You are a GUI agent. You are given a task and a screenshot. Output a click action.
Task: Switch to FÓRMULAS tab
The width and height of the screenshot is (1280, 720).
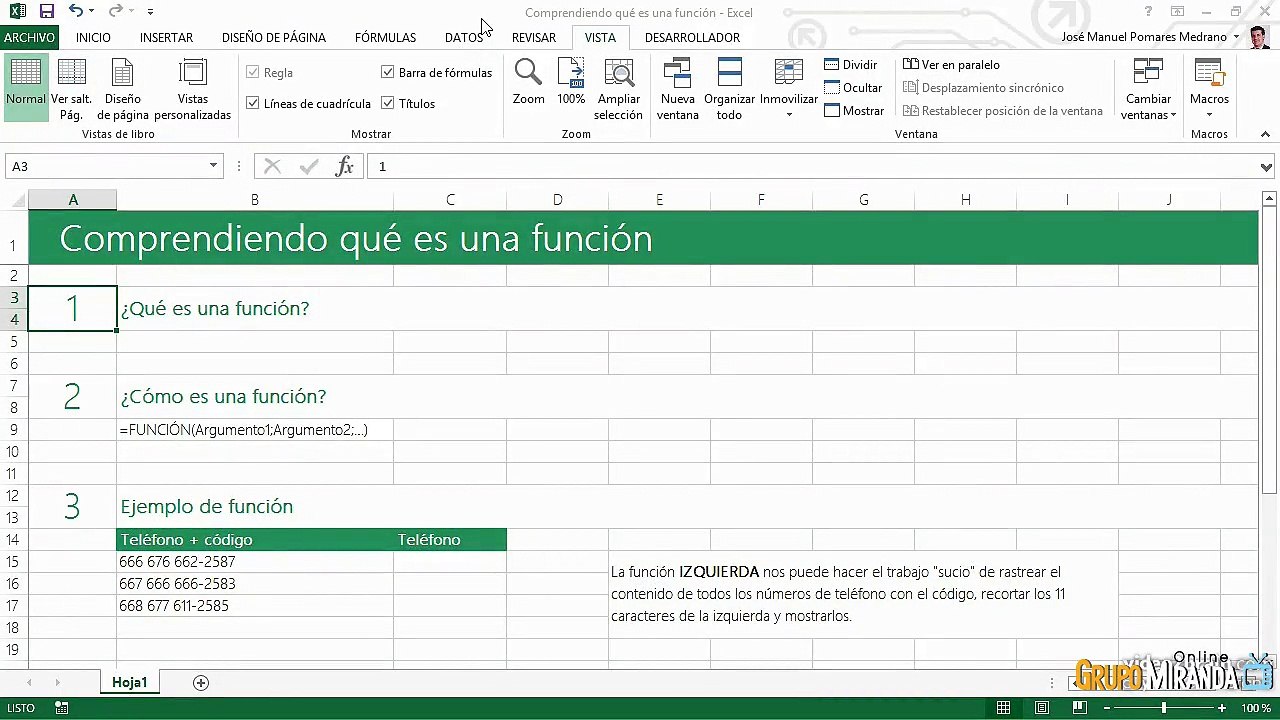coord(385,38)
